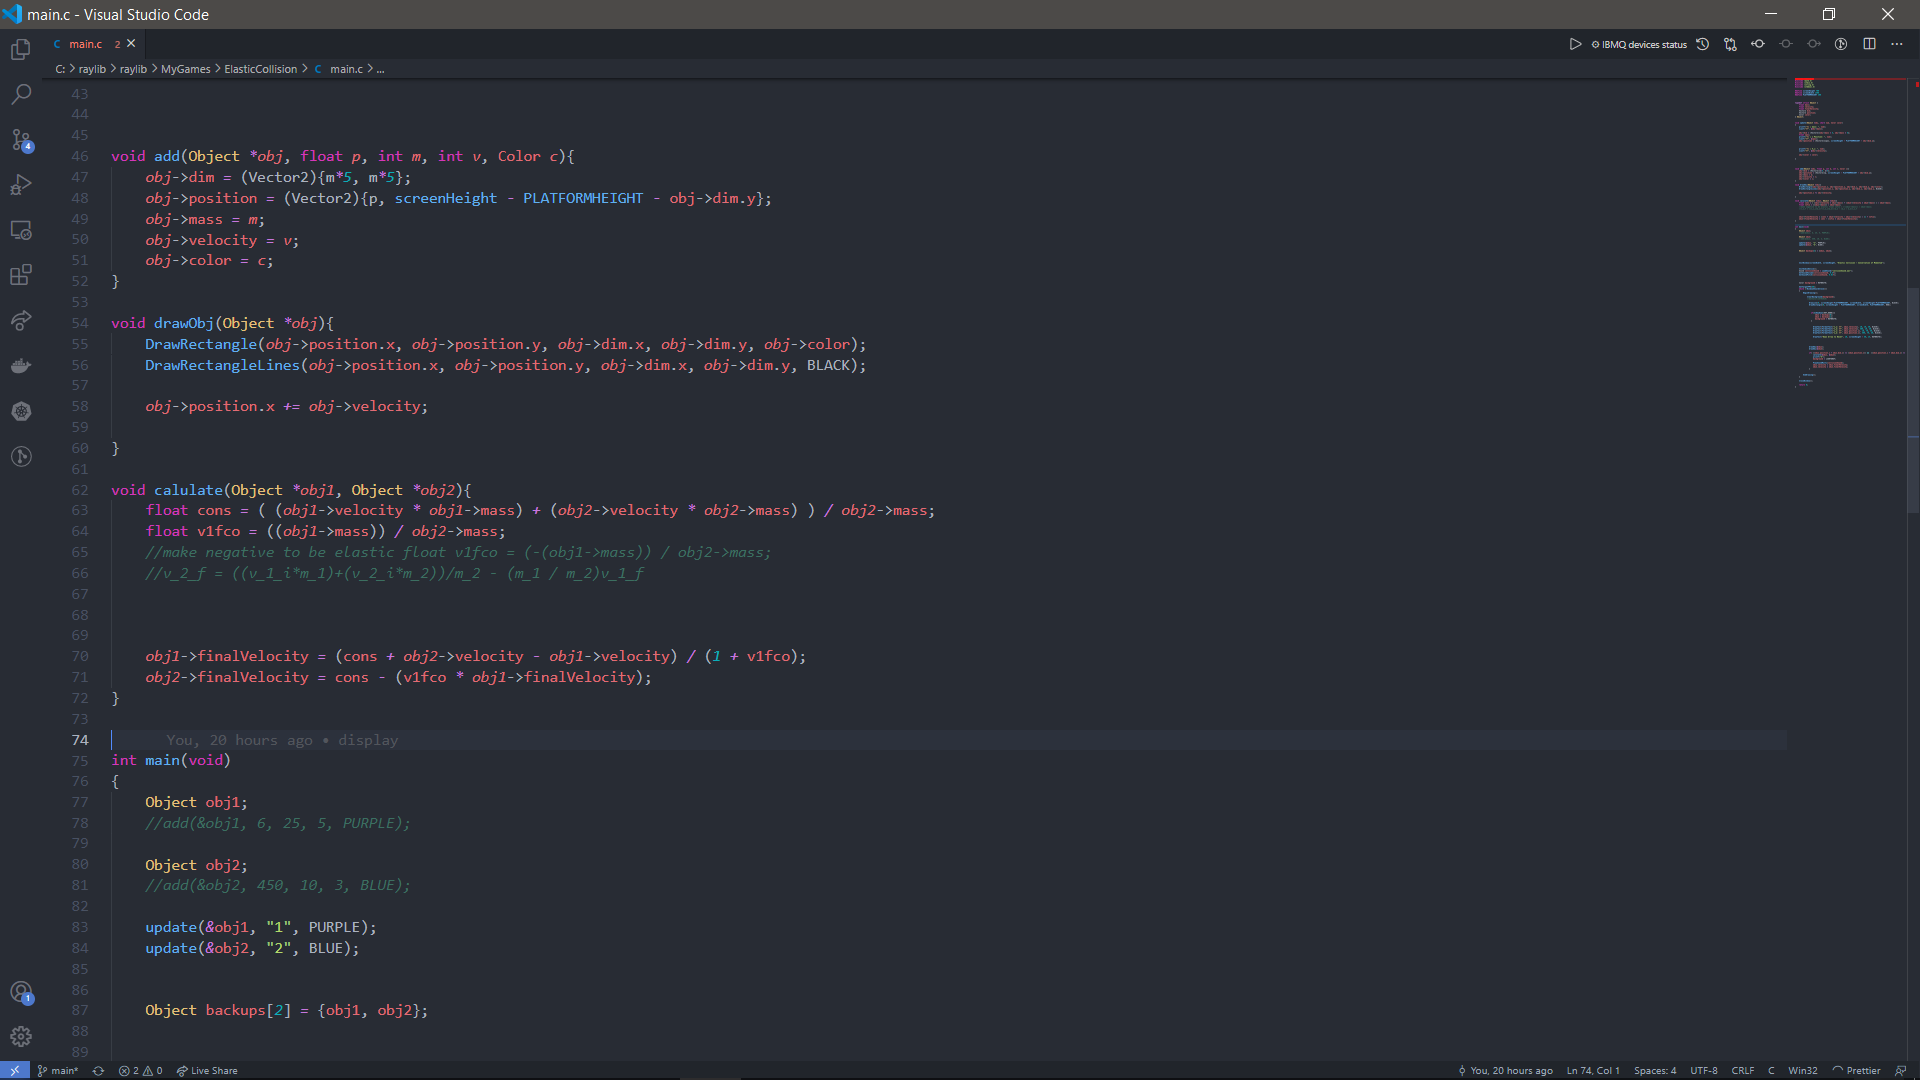Image resolution: width=1920 pixels, height=1080 pixels.
Task: Toggle split editor right
Action: (x=1869, y=44)
